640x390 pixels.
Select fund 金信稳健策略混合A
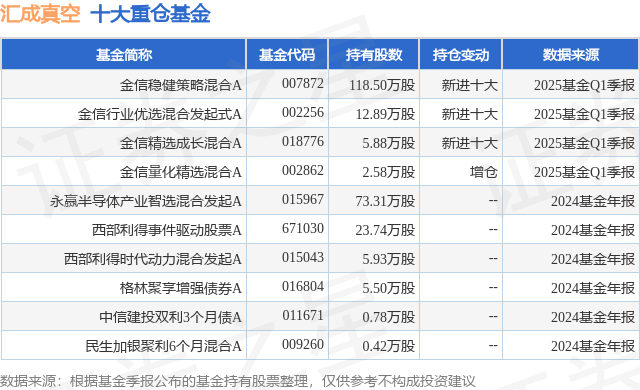coord(180,85)
